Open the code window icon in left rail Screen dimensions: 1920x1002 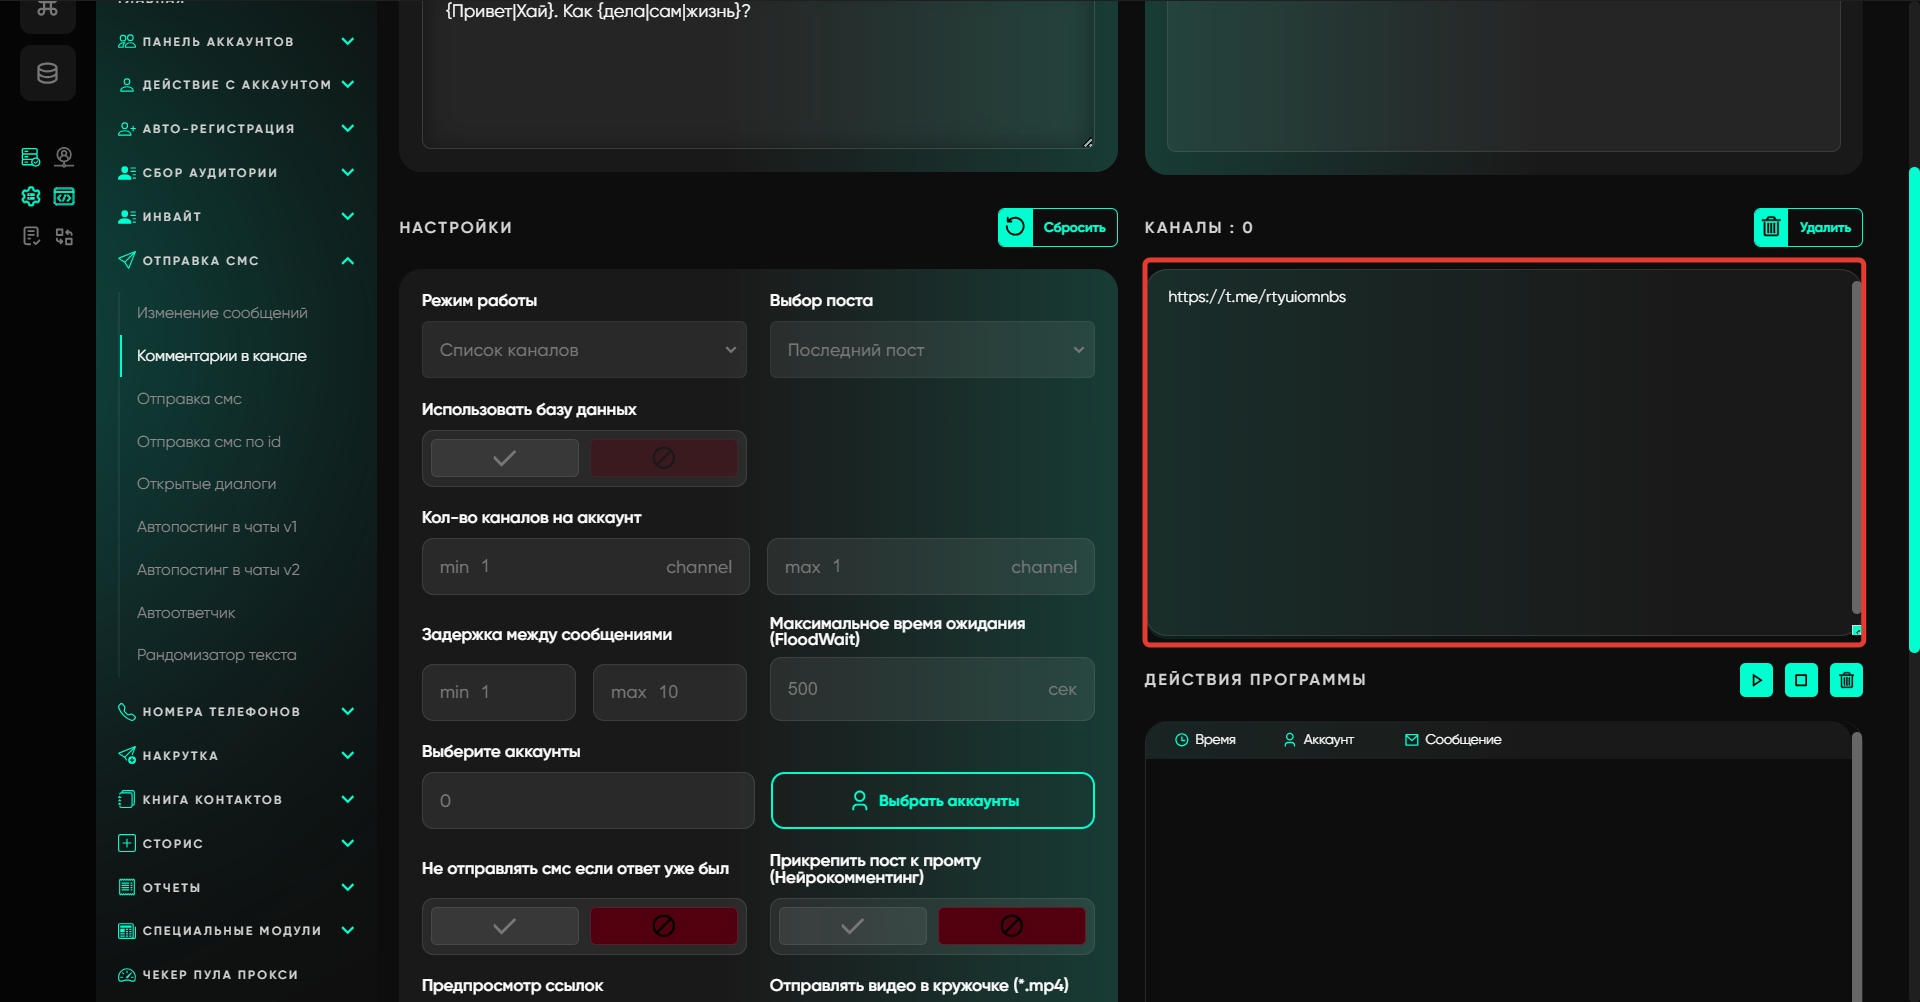pyautogui.click(x=64, y=197)
